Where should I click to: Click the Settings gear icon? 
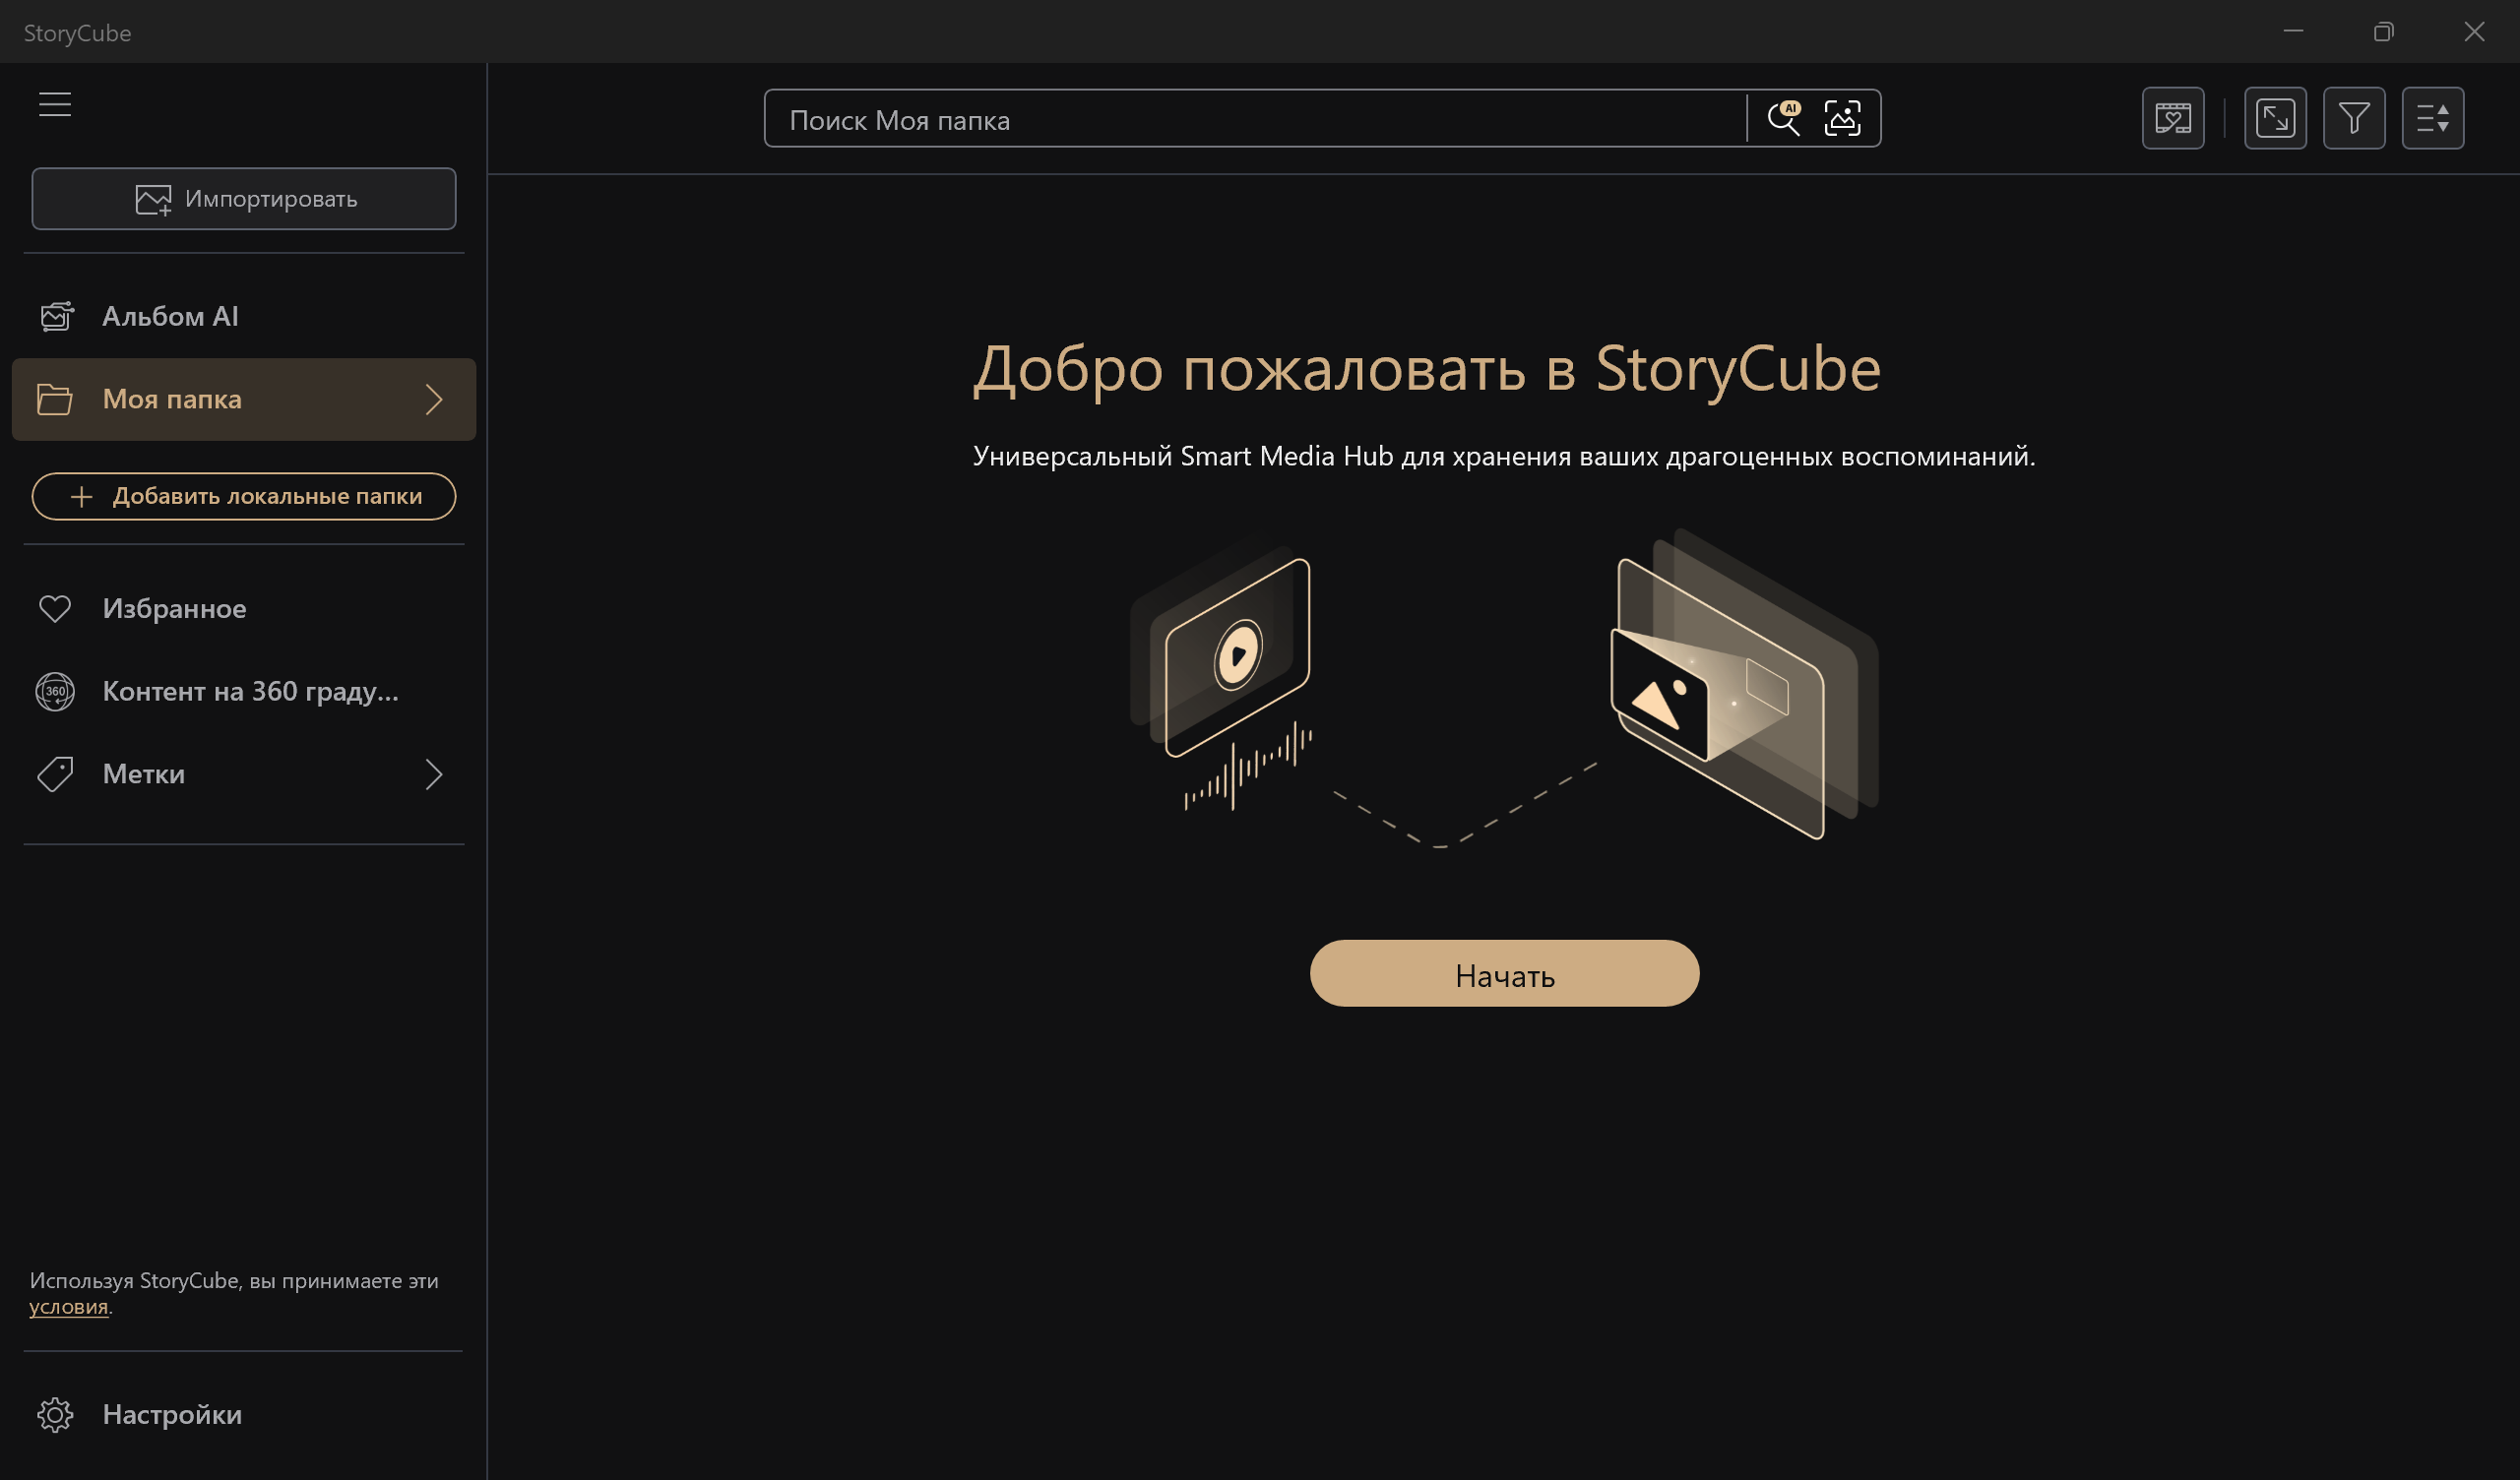click(55, 1414)
